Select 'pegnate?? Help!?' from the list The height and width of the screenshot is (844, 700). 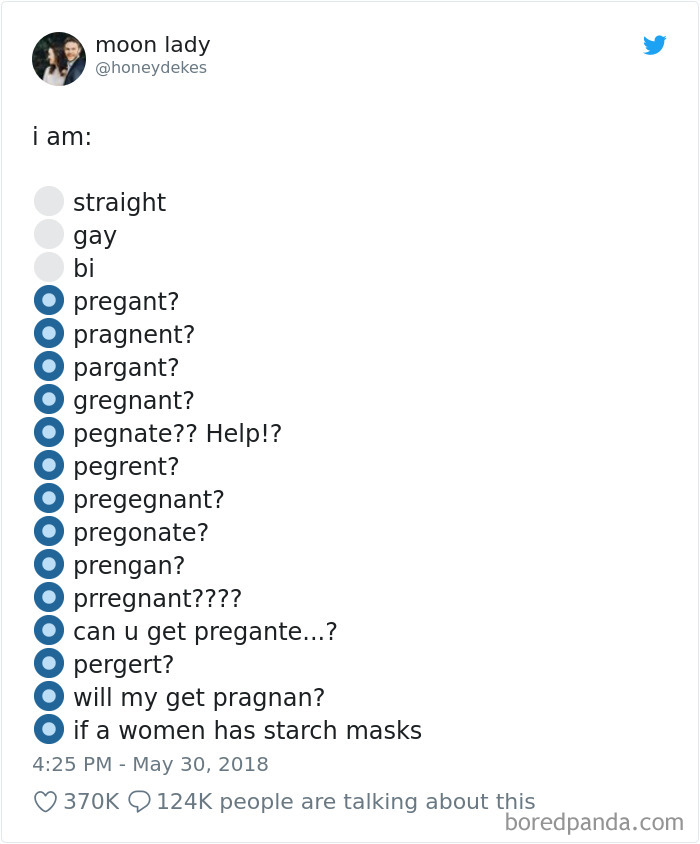click(48, 431)
